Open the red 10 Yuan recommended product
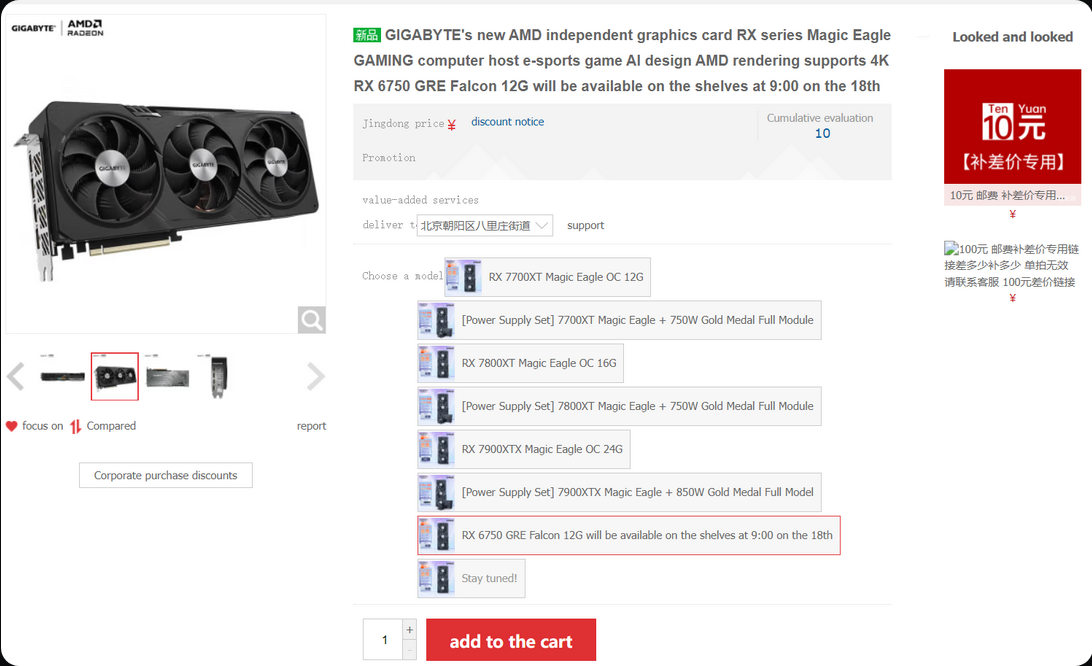Screen dimensions: 1092x666 pyautogui.click(x=1013, y=126)
